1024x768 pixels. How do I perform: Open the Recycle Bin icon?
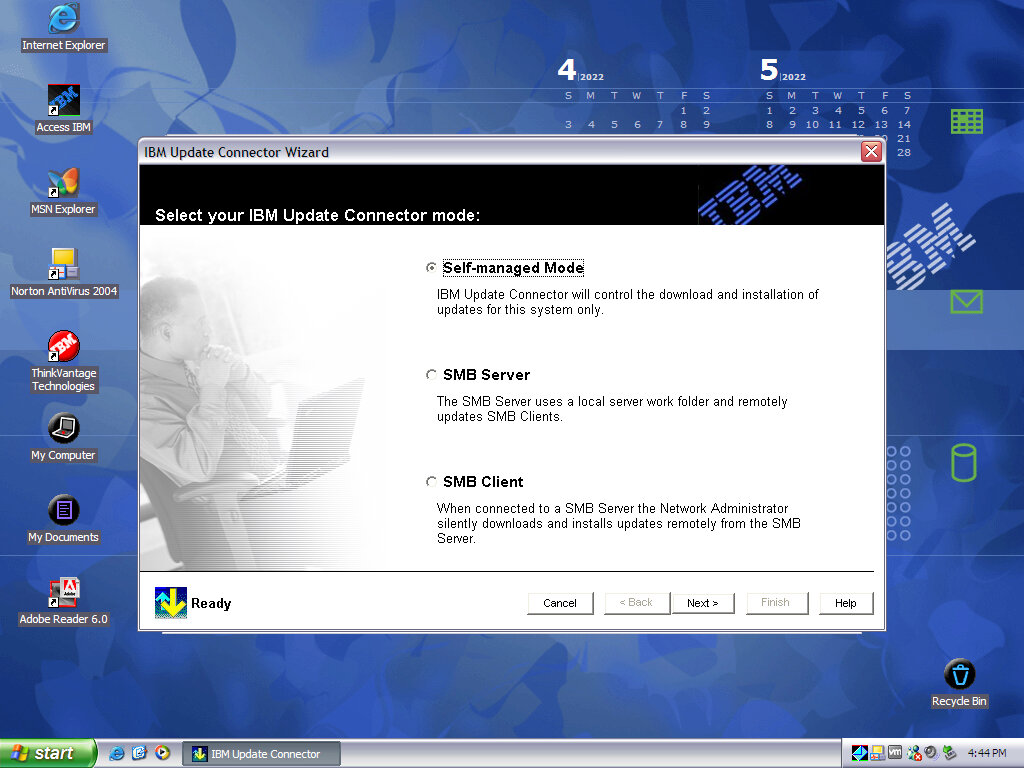[x=959, y=675]
